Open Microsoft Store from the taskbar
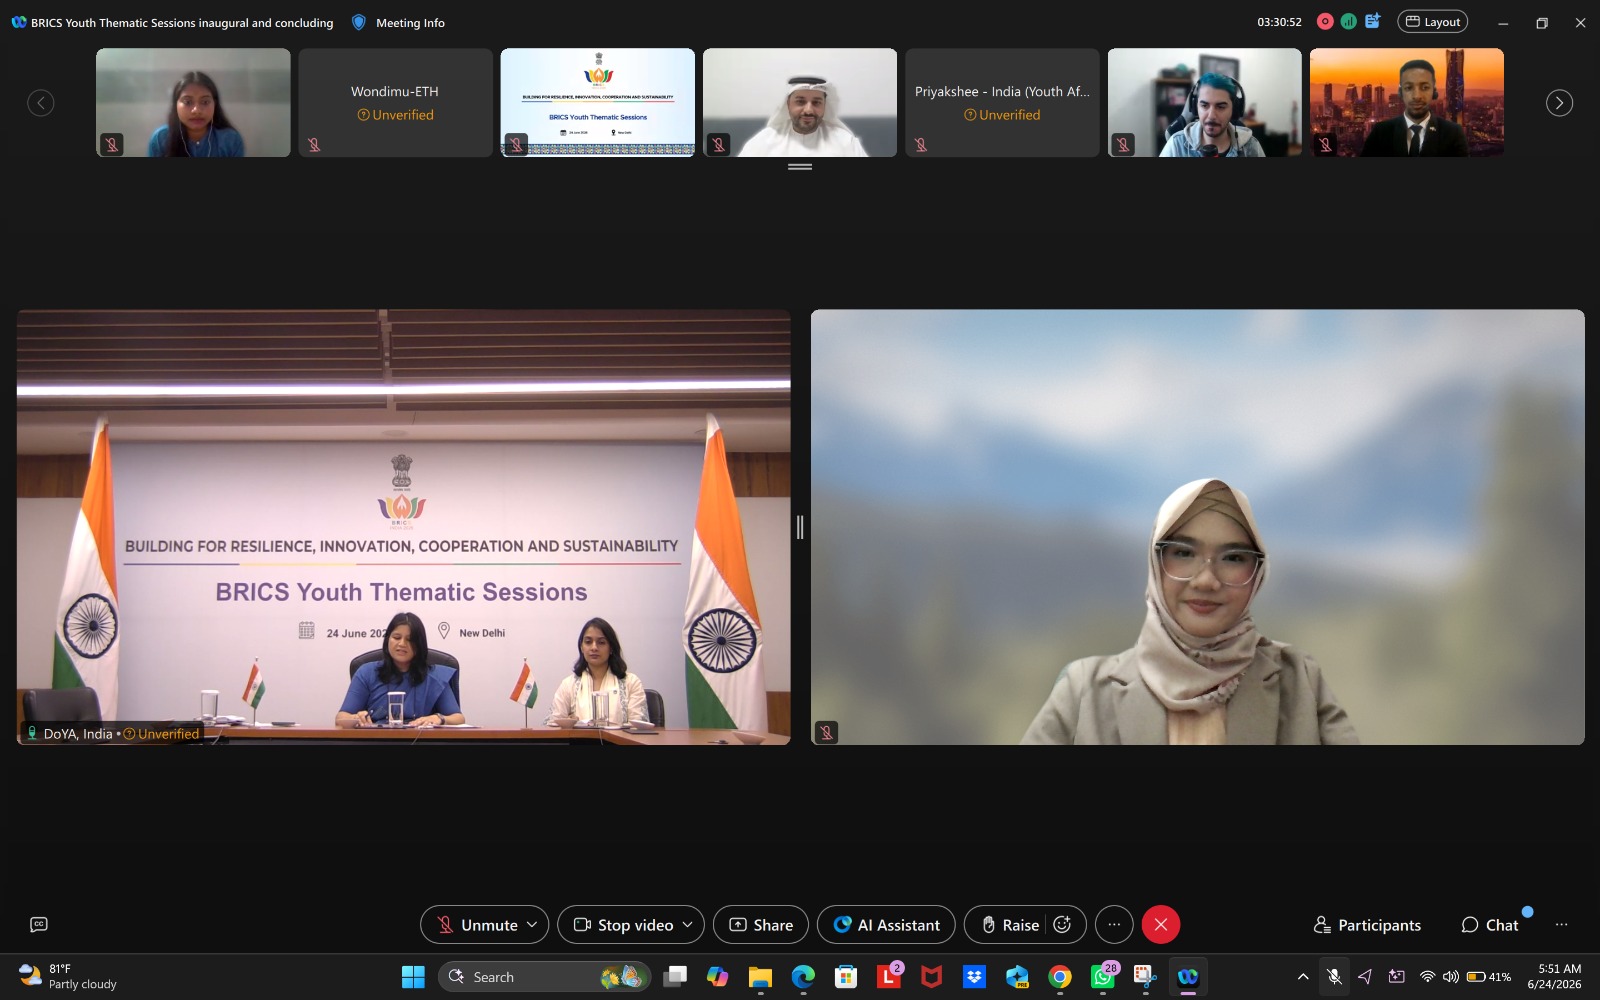 (x=846, y=977)
